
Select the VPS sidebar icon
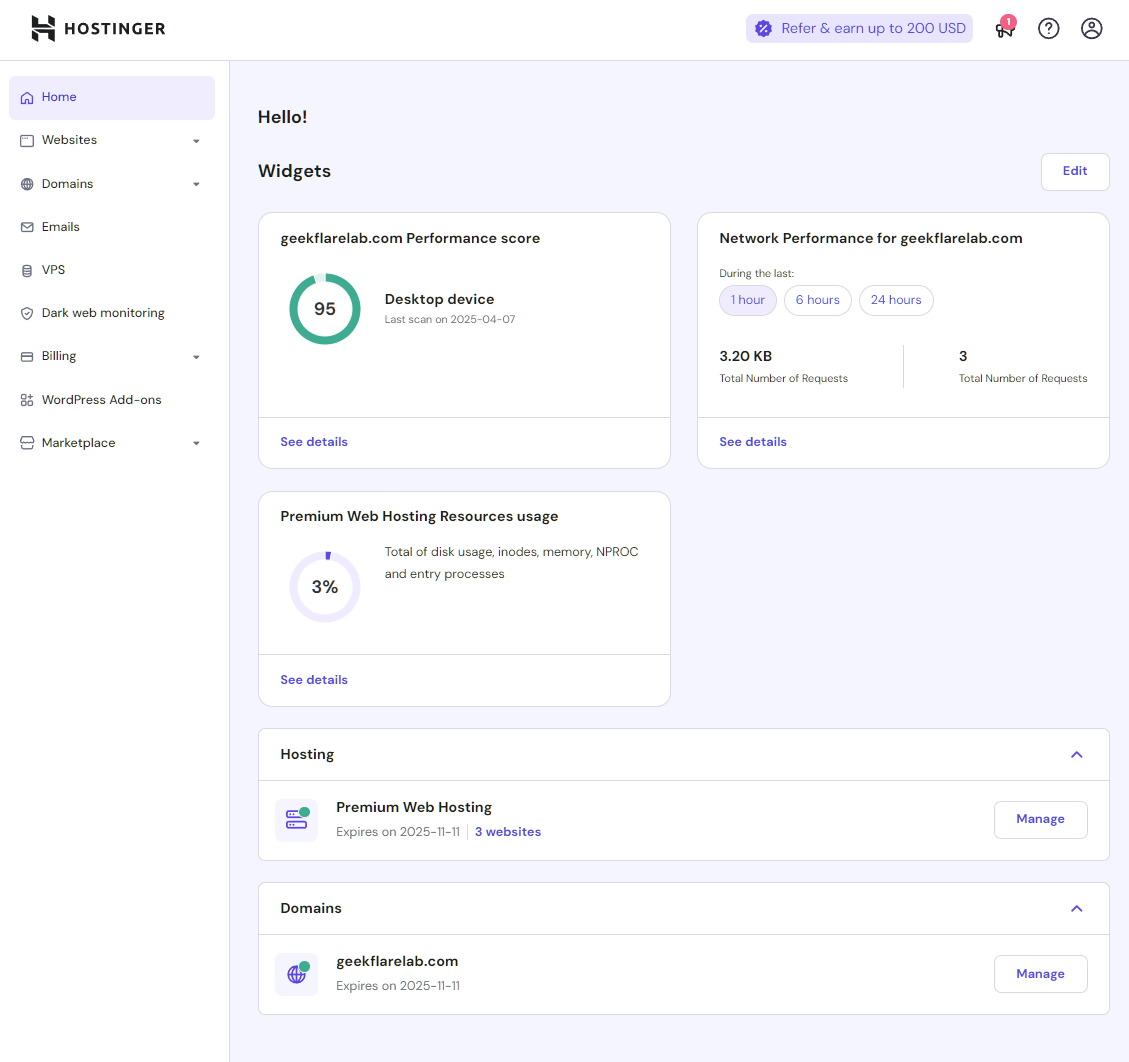(26, 270)
